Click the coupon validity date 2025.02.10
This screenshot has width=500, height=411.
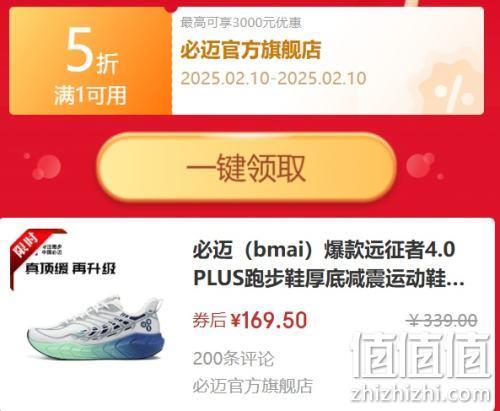point(273,79)
